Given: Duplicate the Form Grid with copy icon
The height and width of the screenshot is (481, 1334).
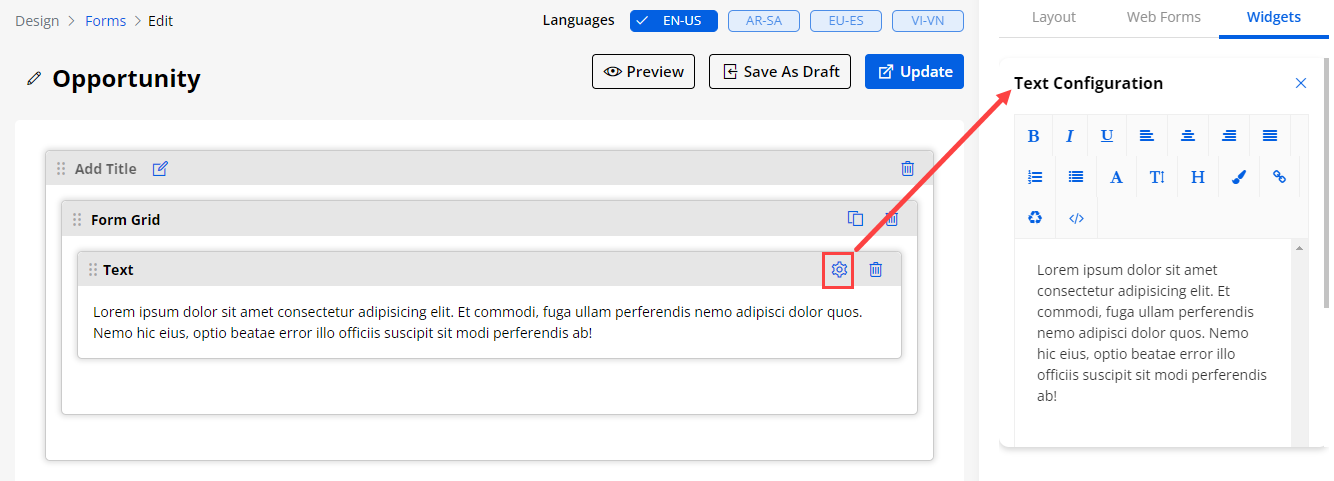Looking at the screenshot, I should [855, 219].
